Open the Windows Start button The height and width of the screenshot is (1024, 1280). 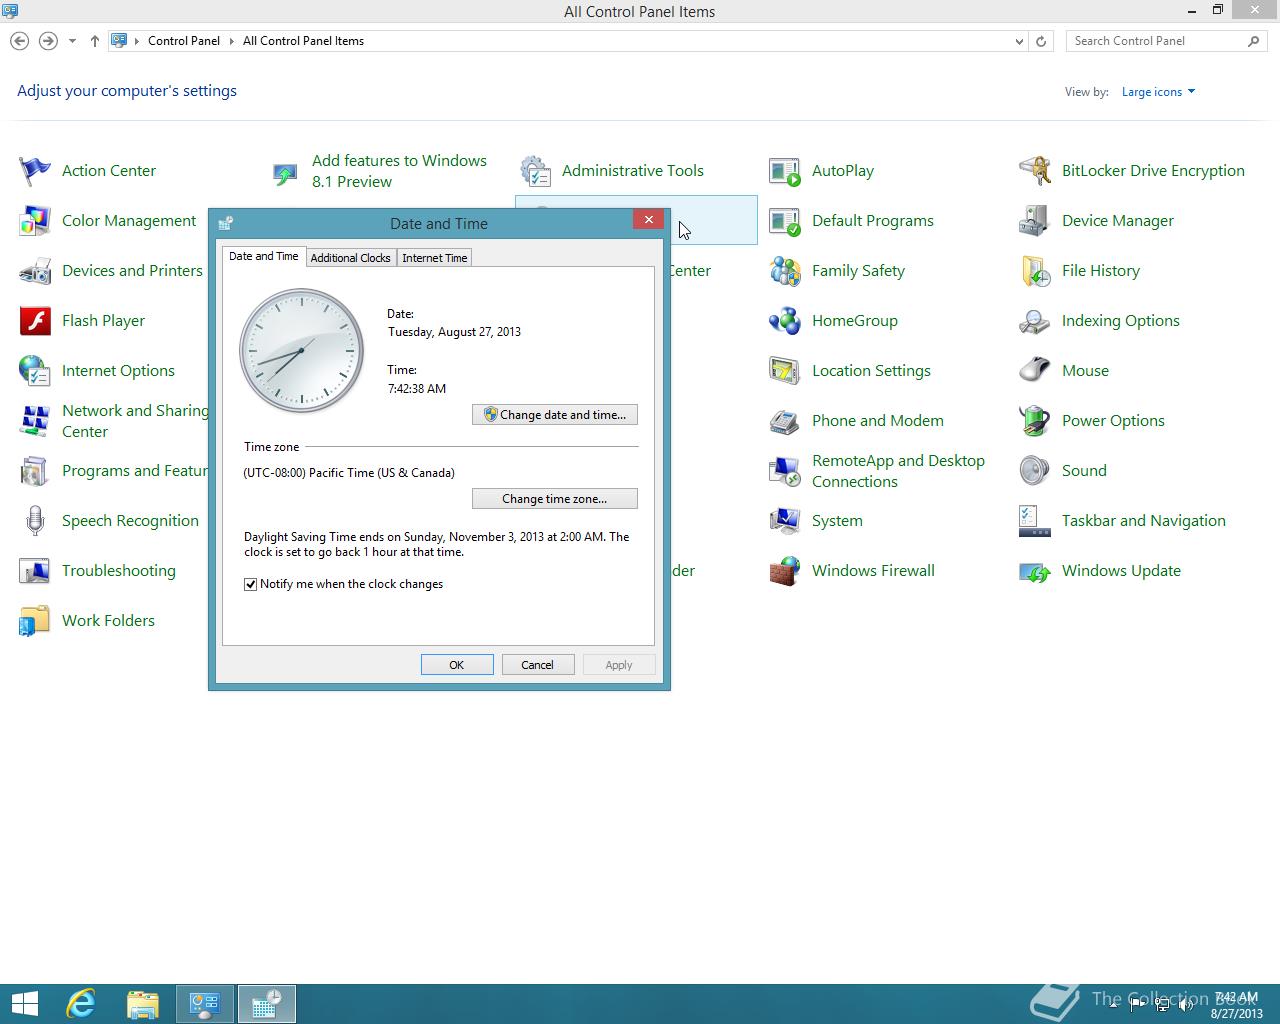point(24,1004)
